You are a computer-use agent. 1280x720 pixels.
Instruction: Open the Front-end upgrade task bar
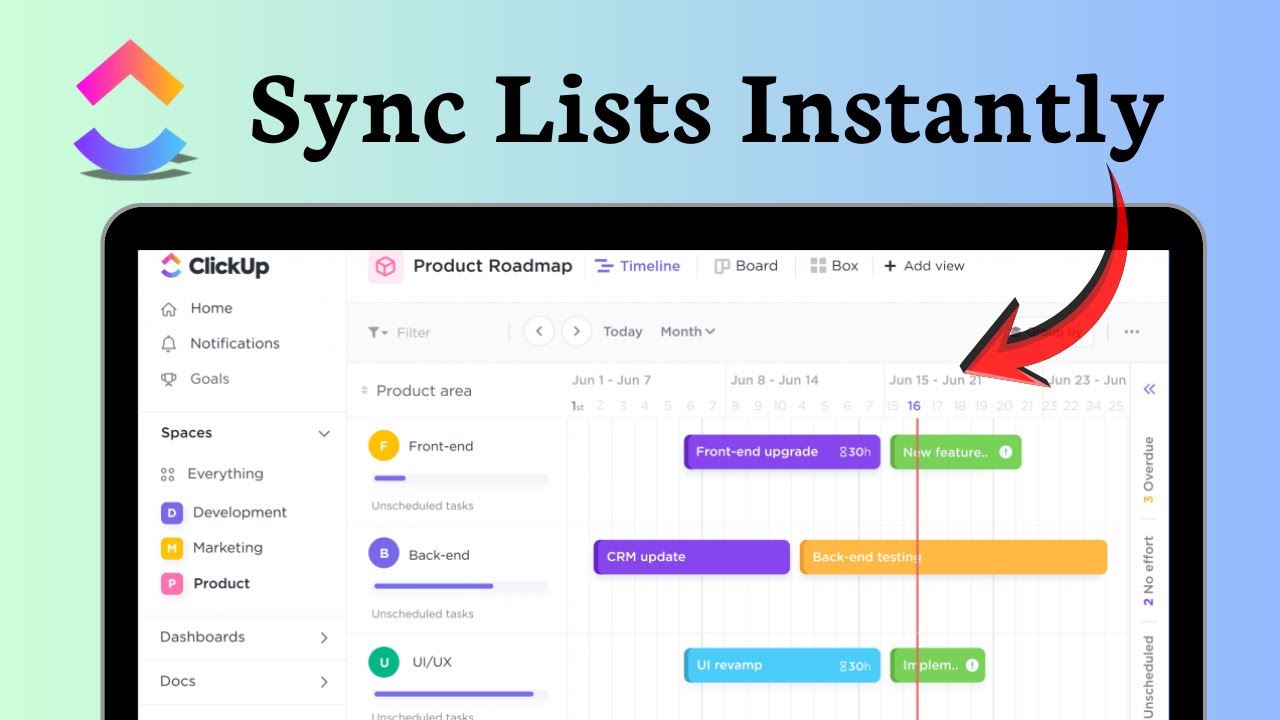(782, 452)
